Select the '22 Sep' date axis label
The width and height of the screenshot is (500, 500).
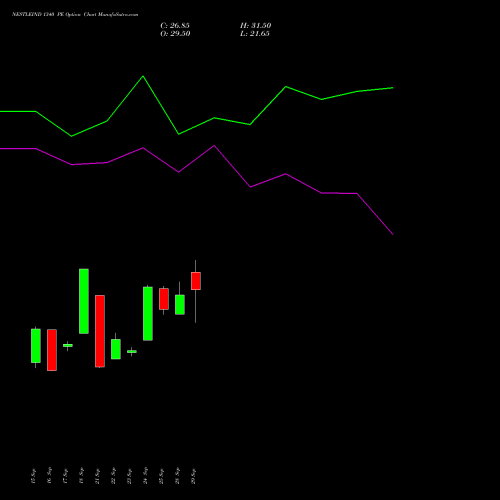pyautogui.click(x=113, y=476)
